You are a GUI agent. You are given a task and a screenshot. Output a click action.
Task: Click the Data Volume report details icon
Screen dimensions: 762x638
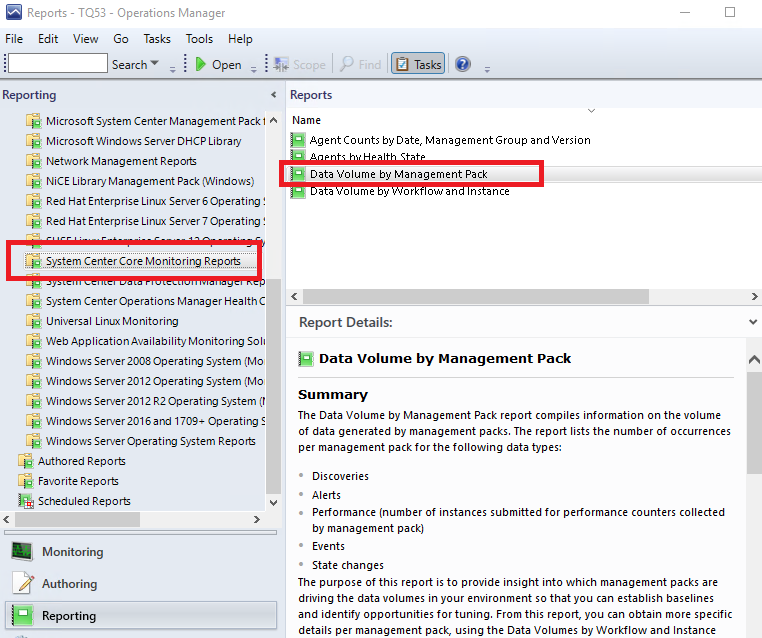(x=306, y=359)
